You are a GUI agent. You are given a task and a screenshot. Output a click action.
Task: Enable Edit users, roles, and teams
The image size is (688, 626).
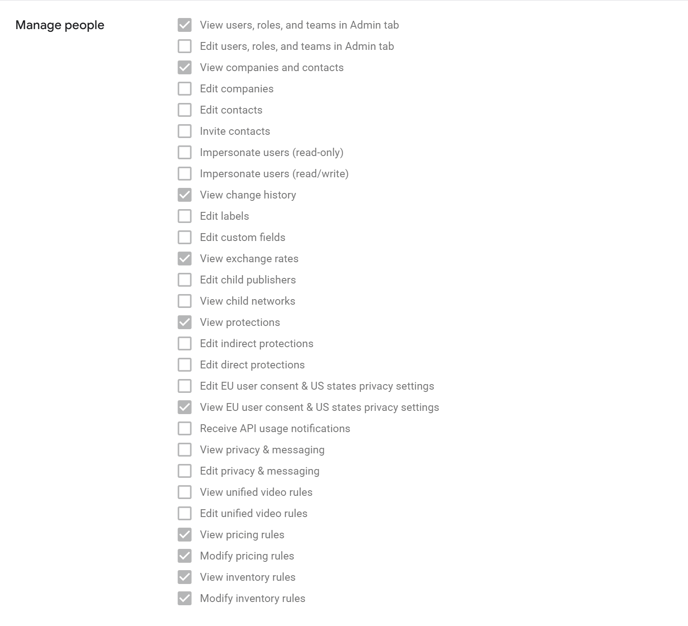[185, 46]
